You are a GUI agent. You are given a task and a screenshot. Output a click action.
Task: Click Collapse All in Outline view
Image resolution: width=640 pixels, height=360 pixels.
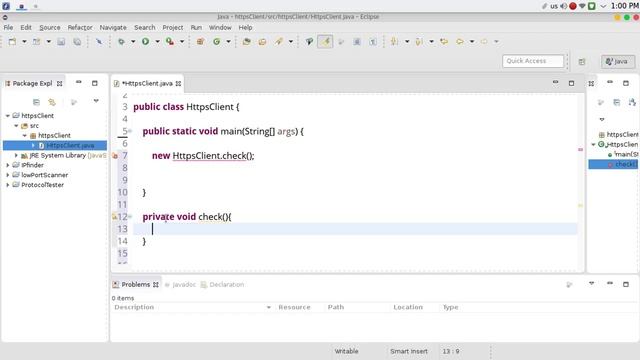(x=617, y=102)
